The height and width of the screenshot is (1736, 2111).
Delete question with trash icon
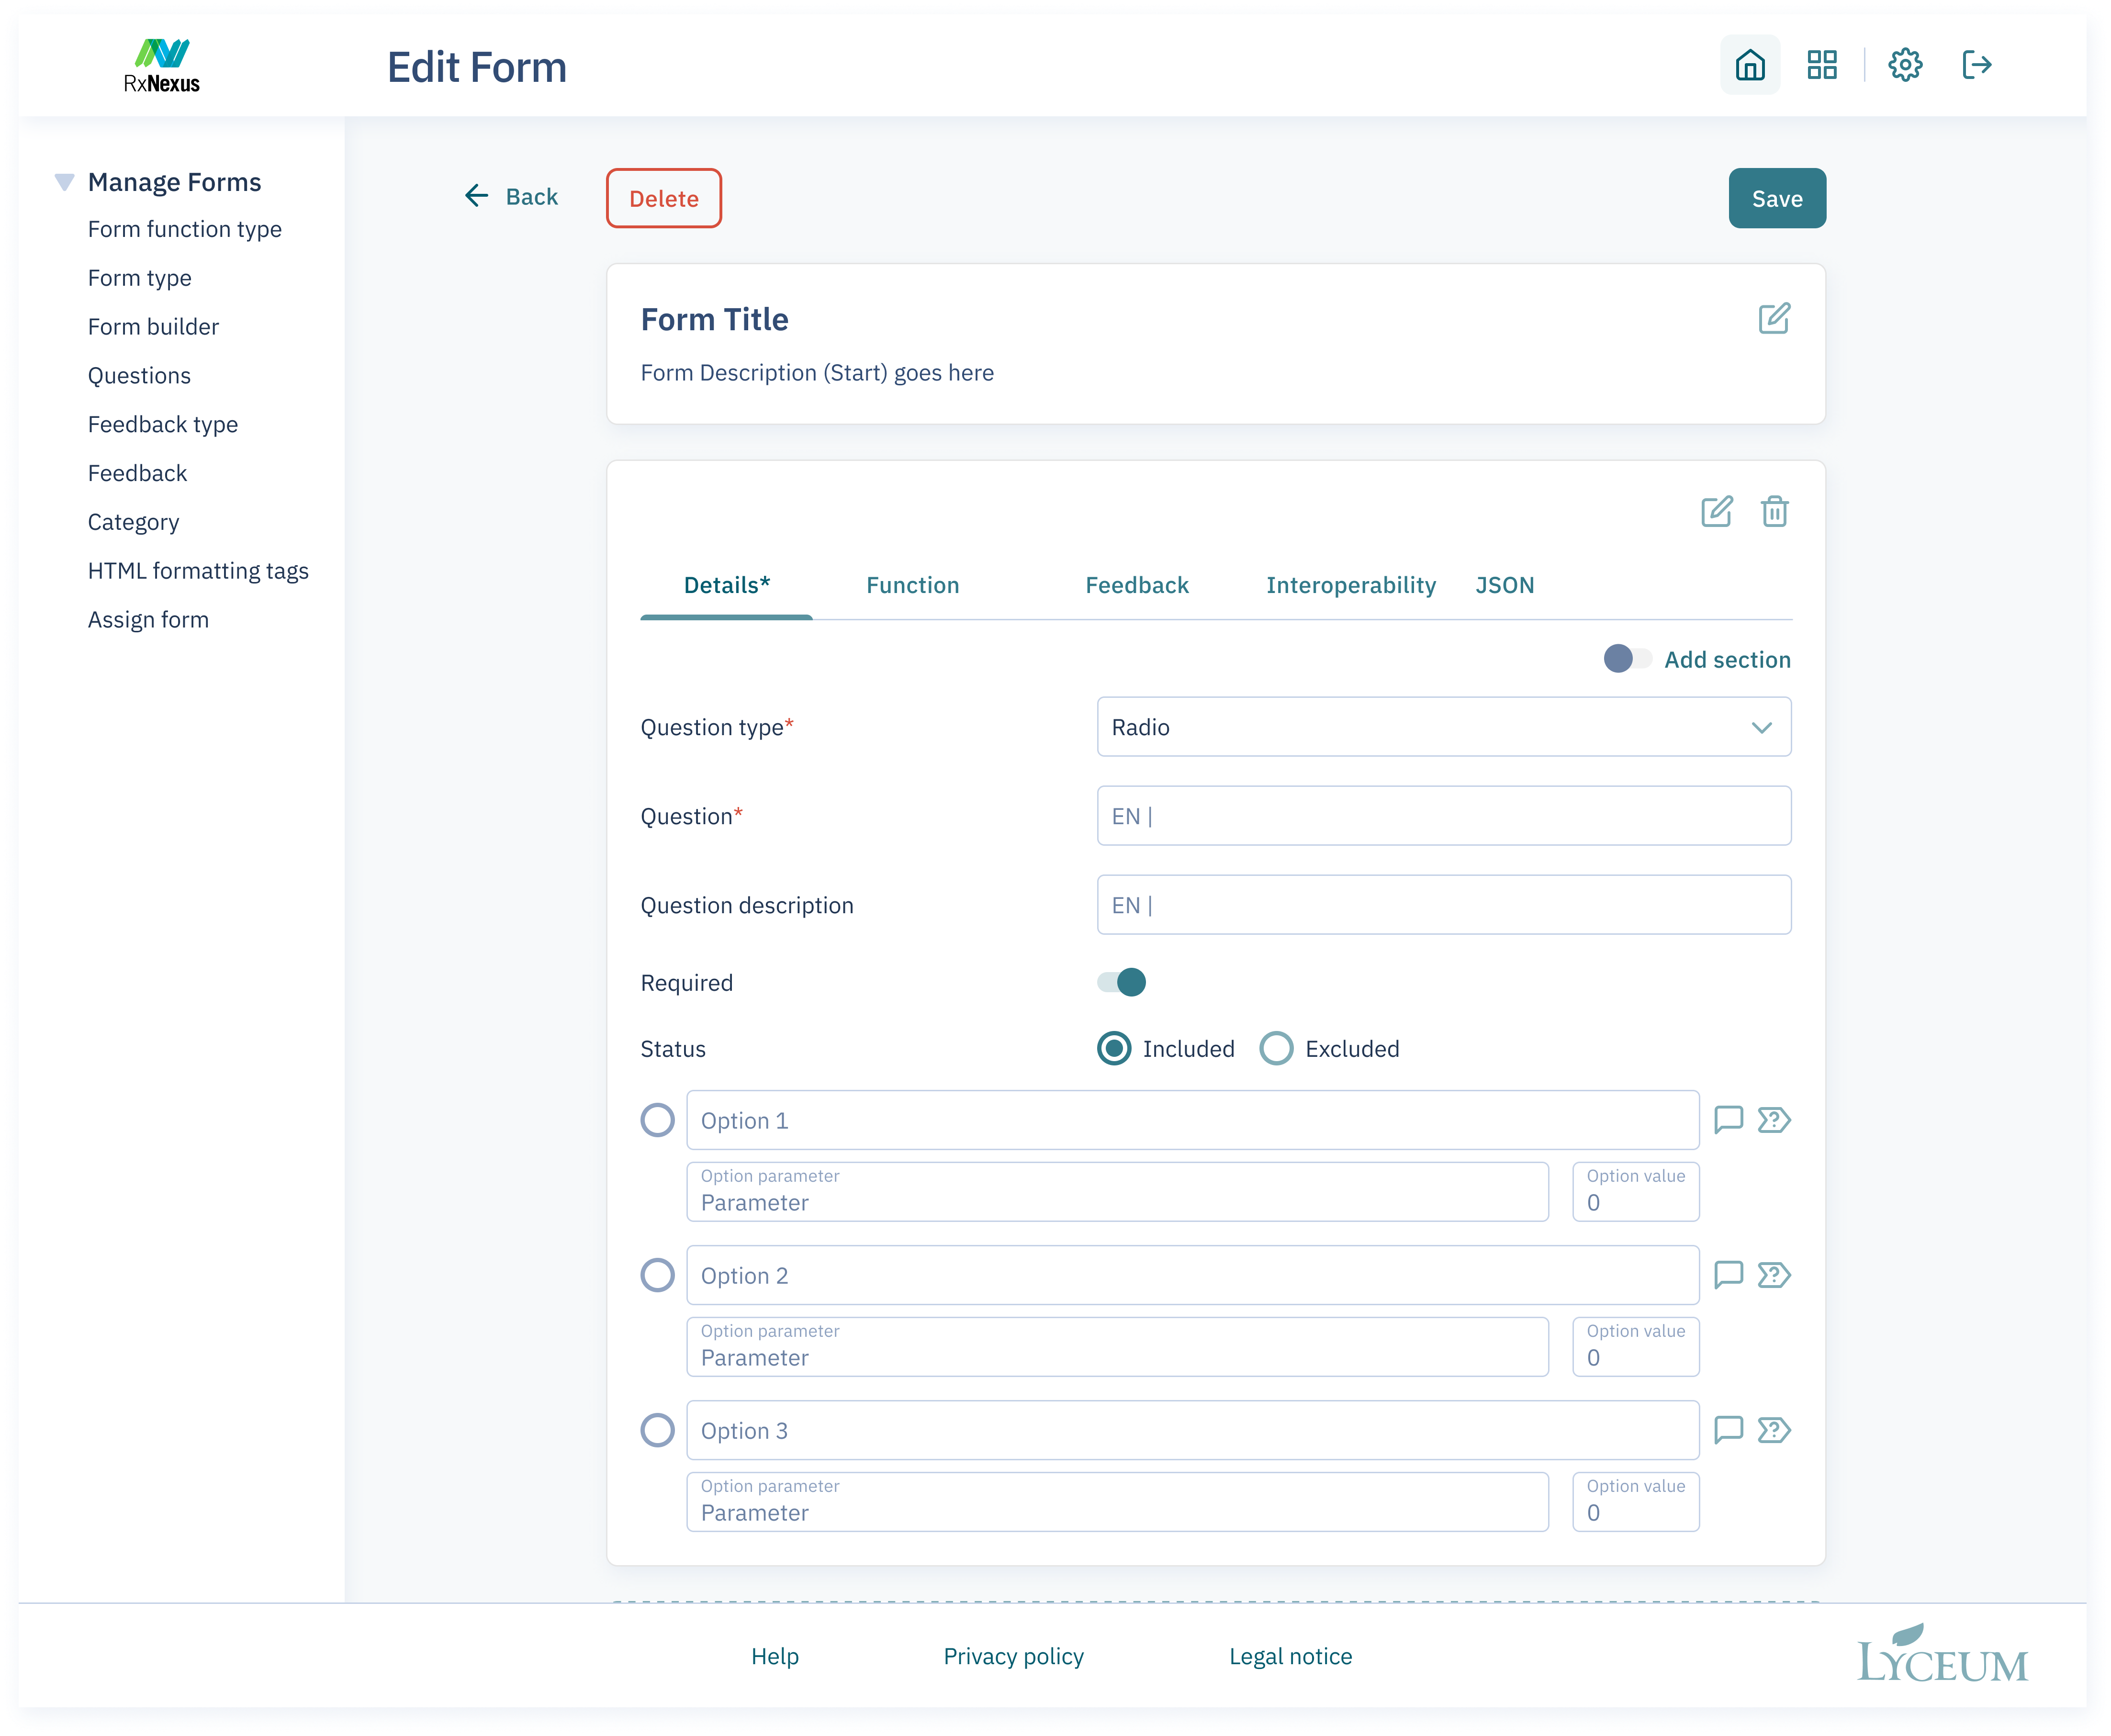(x=1774, y=512)
